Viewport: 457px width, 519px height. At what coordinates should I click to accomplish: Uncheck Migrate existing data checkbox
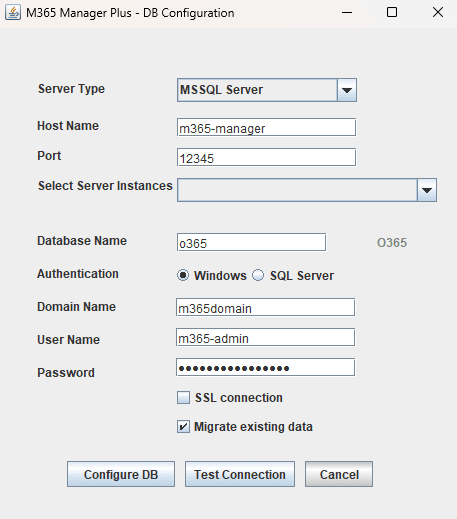click(183, 427)
